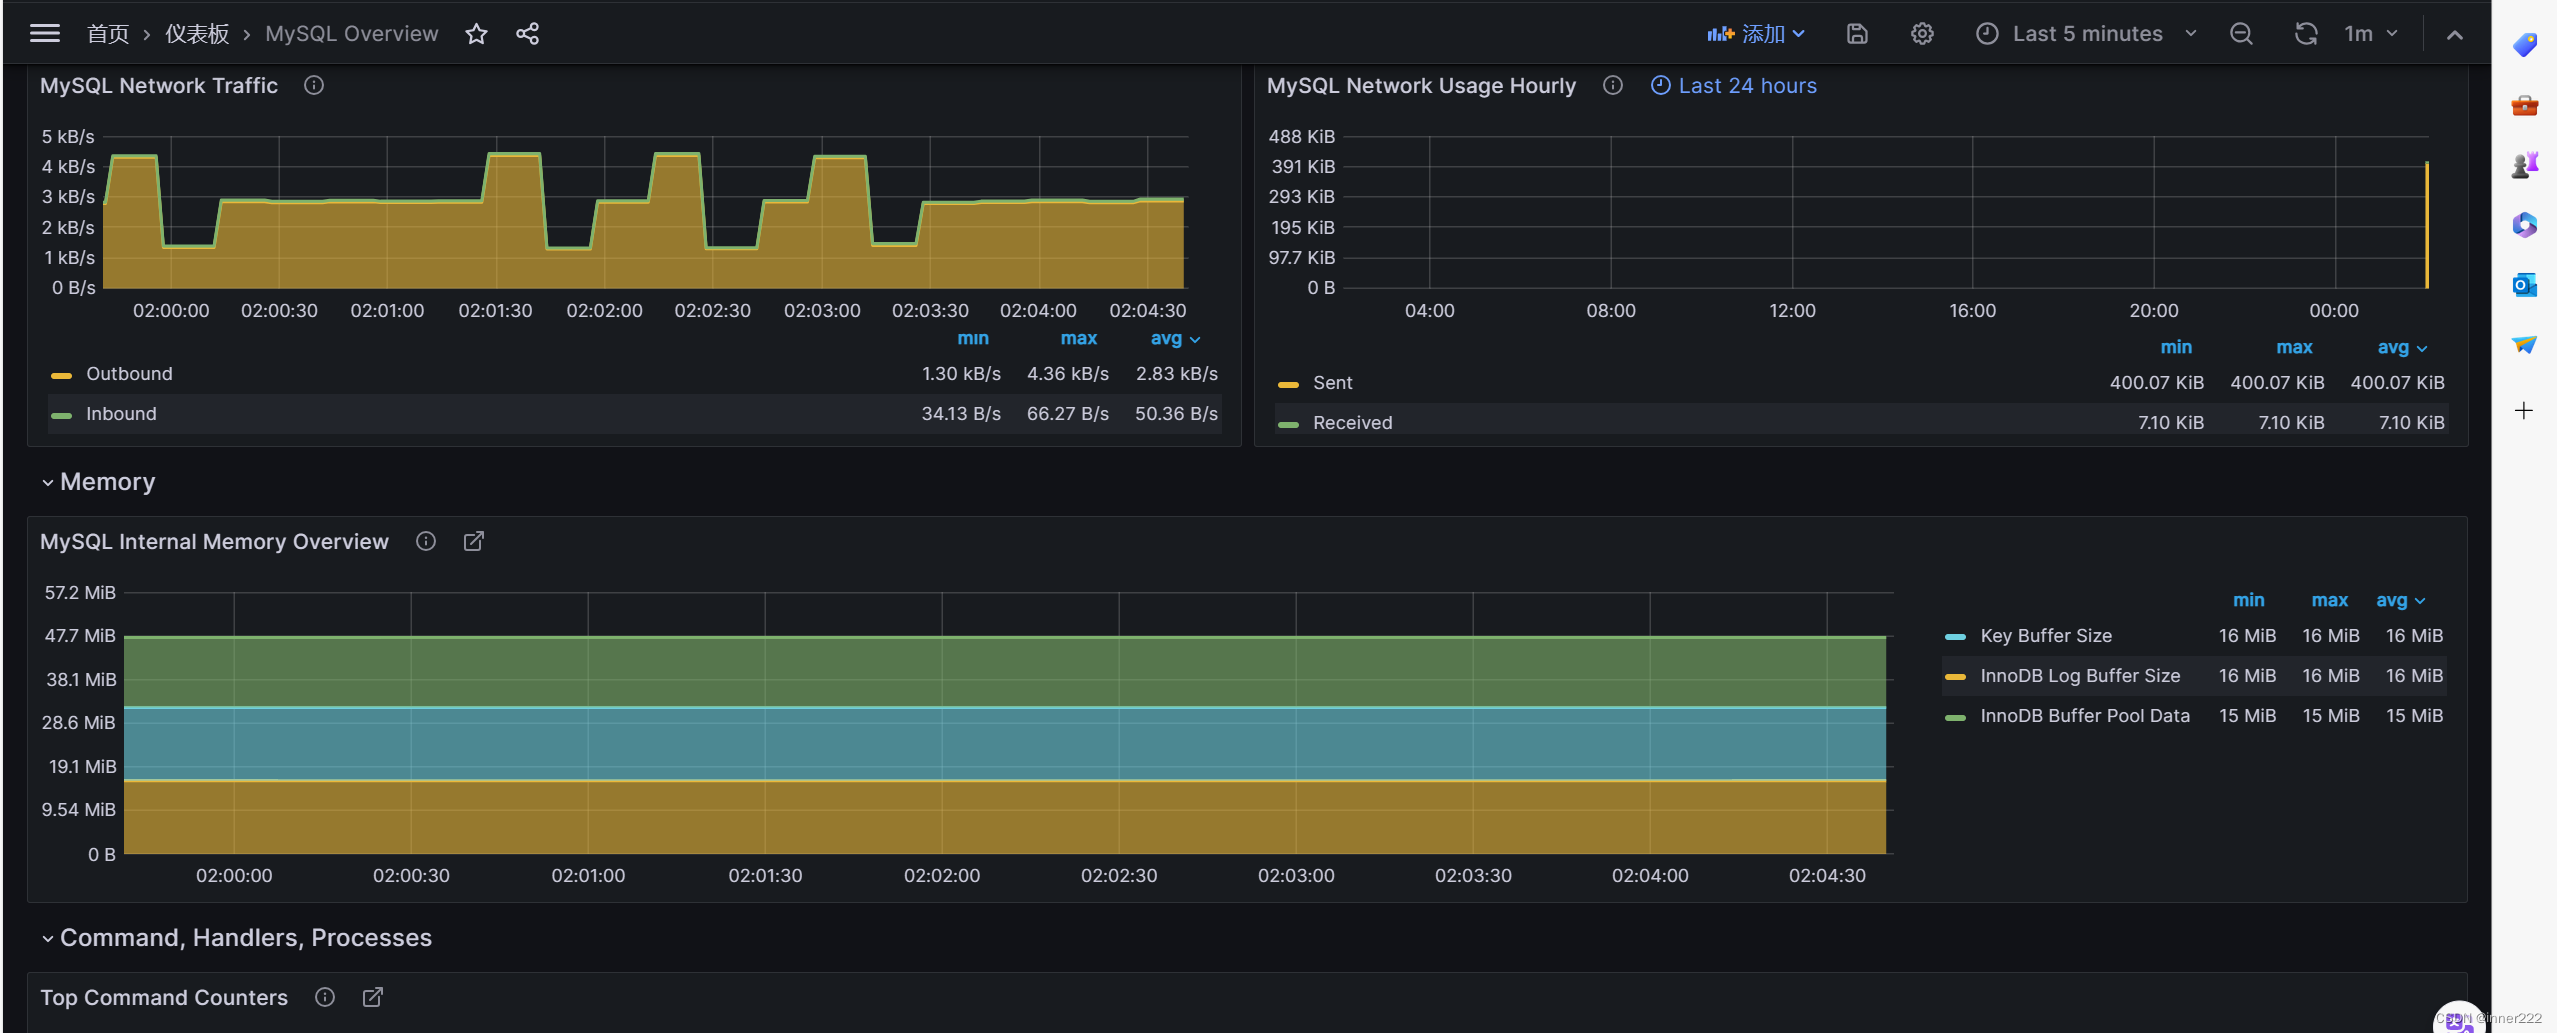Change Key Buffer Size color swatch
Viewport: 2557px width, 1033px height.
click(1955, 637)
